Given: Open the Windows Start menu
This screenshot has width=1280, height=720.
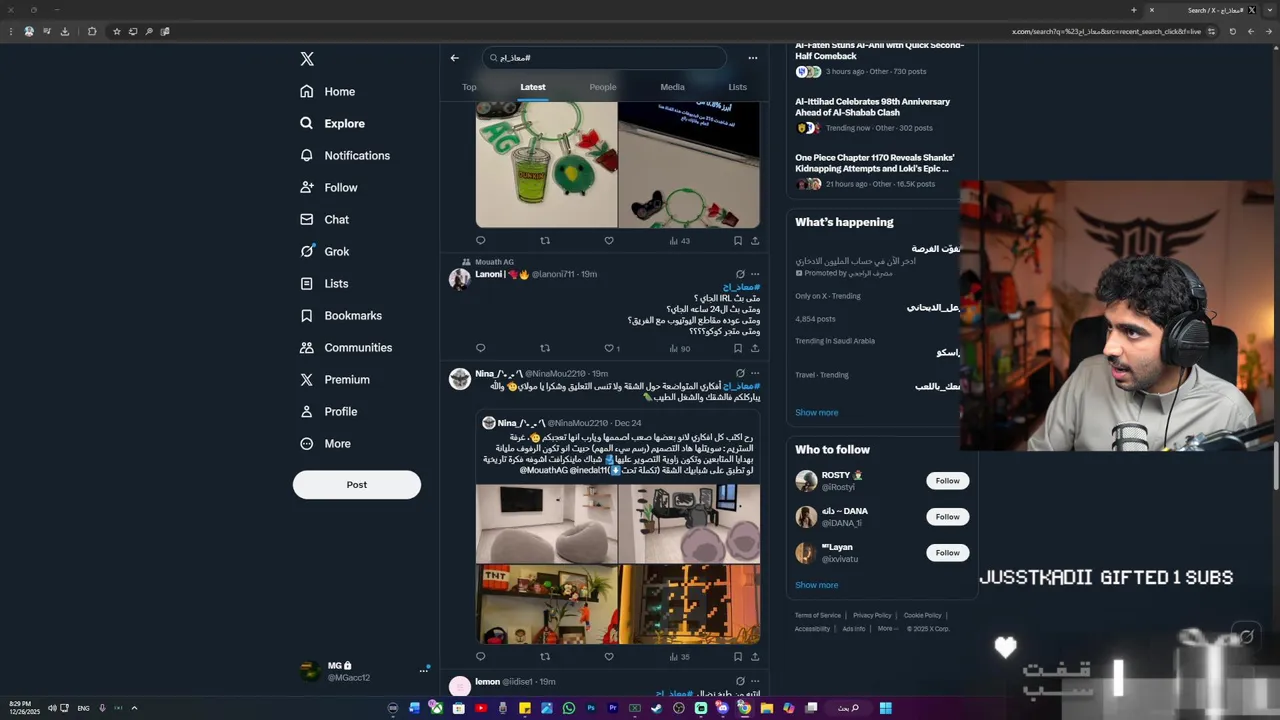Looking at the screenshot, I should 885,708.
